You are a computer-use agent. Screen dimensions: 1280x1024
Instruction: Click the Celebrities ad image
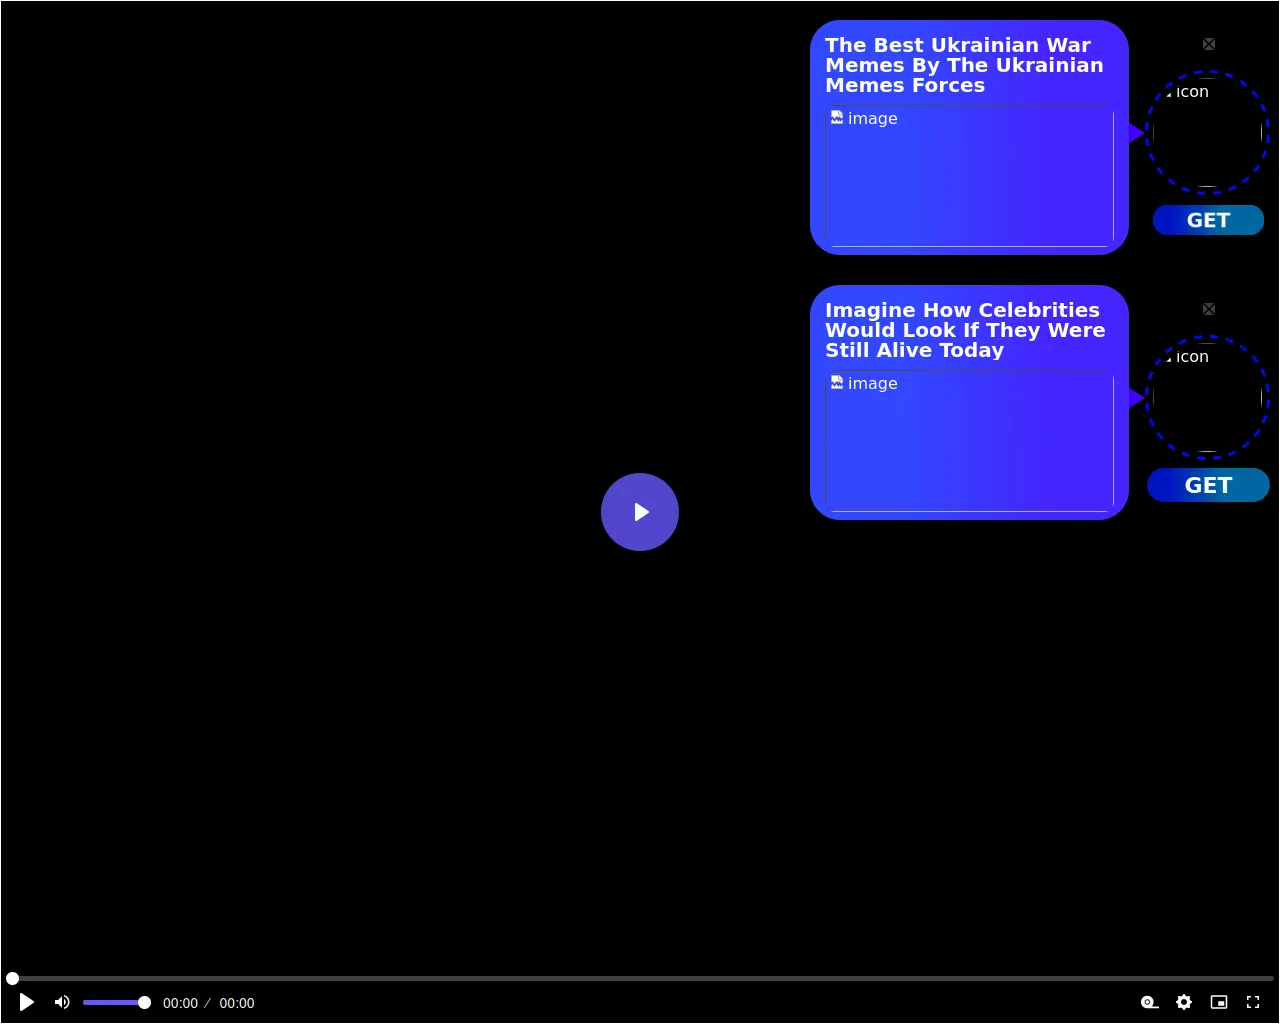[969, 441]
